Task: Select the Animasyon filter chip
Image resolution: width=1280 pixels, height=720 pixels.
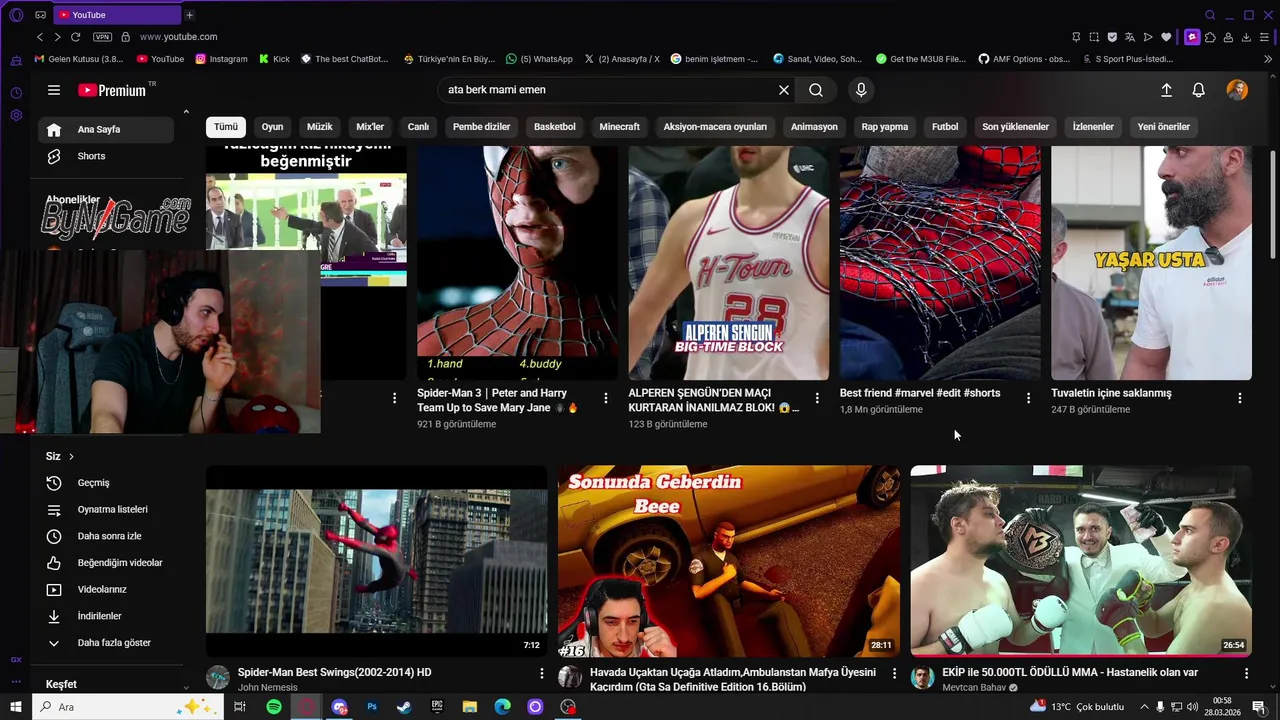Action: pos(814,127)
